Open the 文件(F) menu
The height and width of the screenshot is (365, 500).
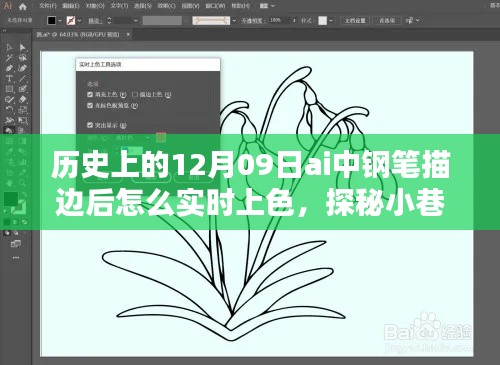[x=48, y=6]
